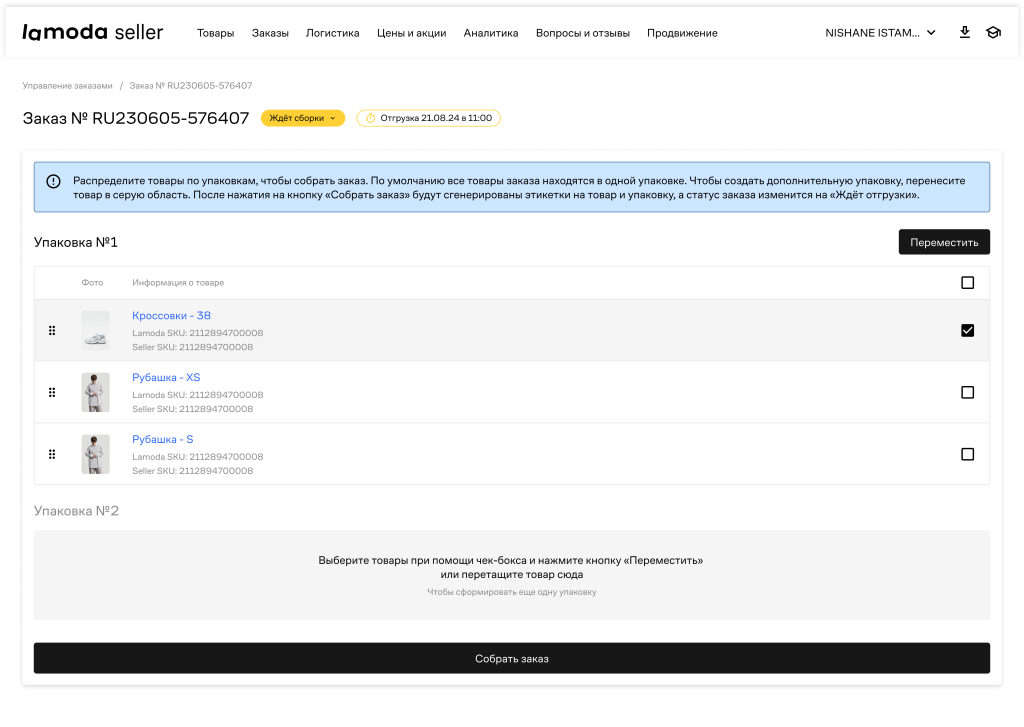Tick the select-all checkbox in table header
1024x727 pixels.
[967, 283]
